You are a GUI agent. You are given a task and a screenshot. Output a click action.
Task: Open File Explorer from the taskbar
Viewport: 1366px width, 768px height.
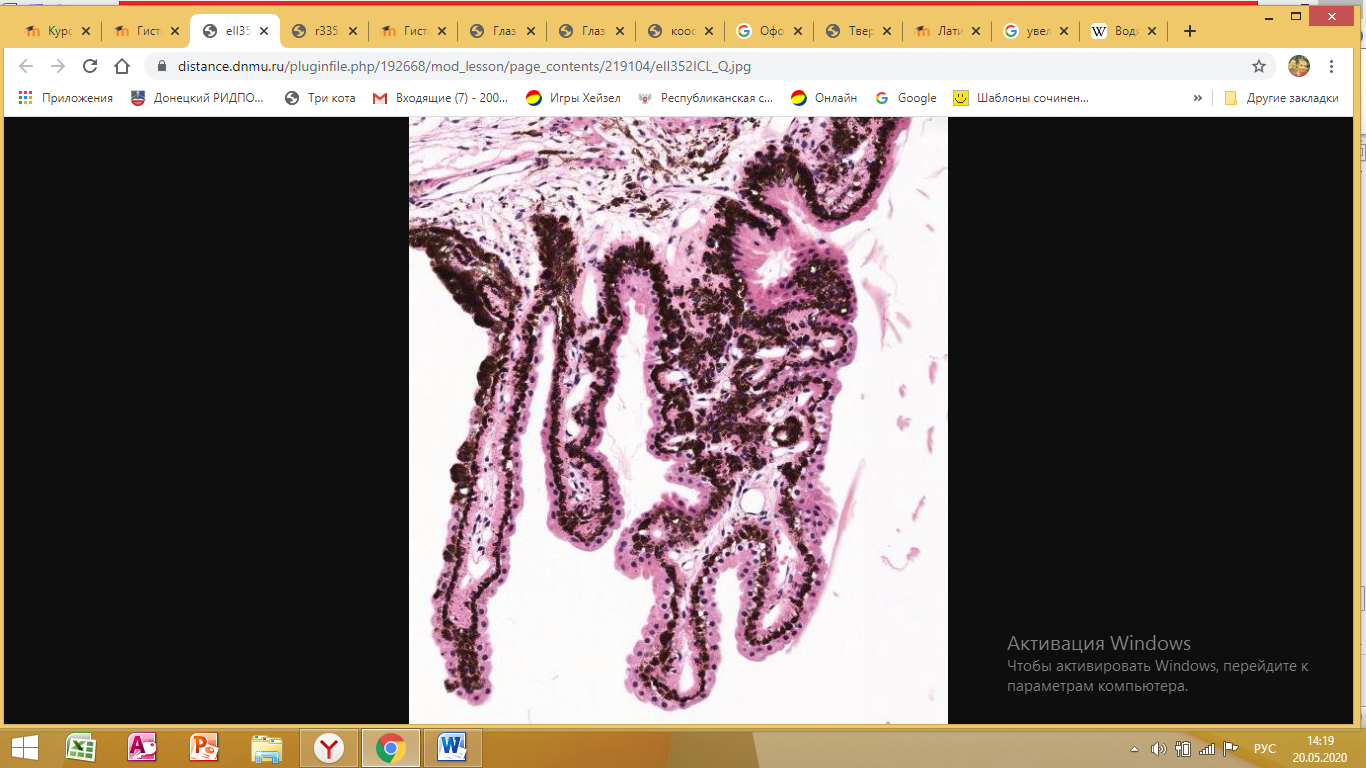click(266, 747)
